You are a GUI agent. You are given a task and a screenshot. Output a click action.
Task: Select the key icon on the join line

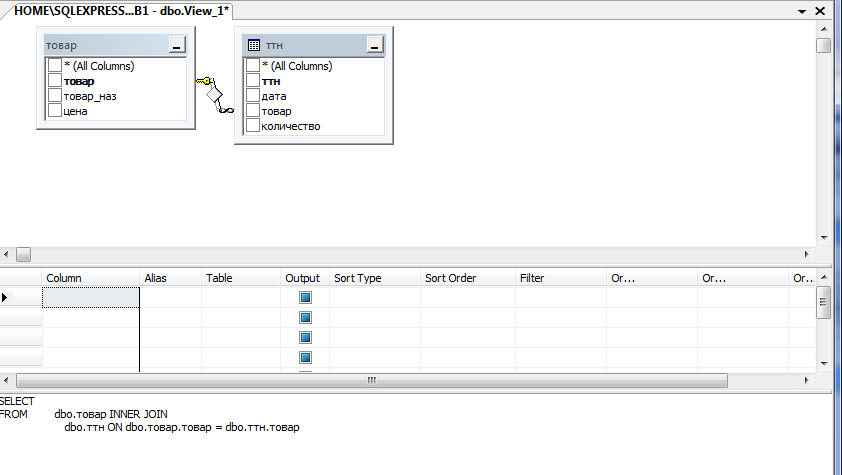click(x=204, y=81)
